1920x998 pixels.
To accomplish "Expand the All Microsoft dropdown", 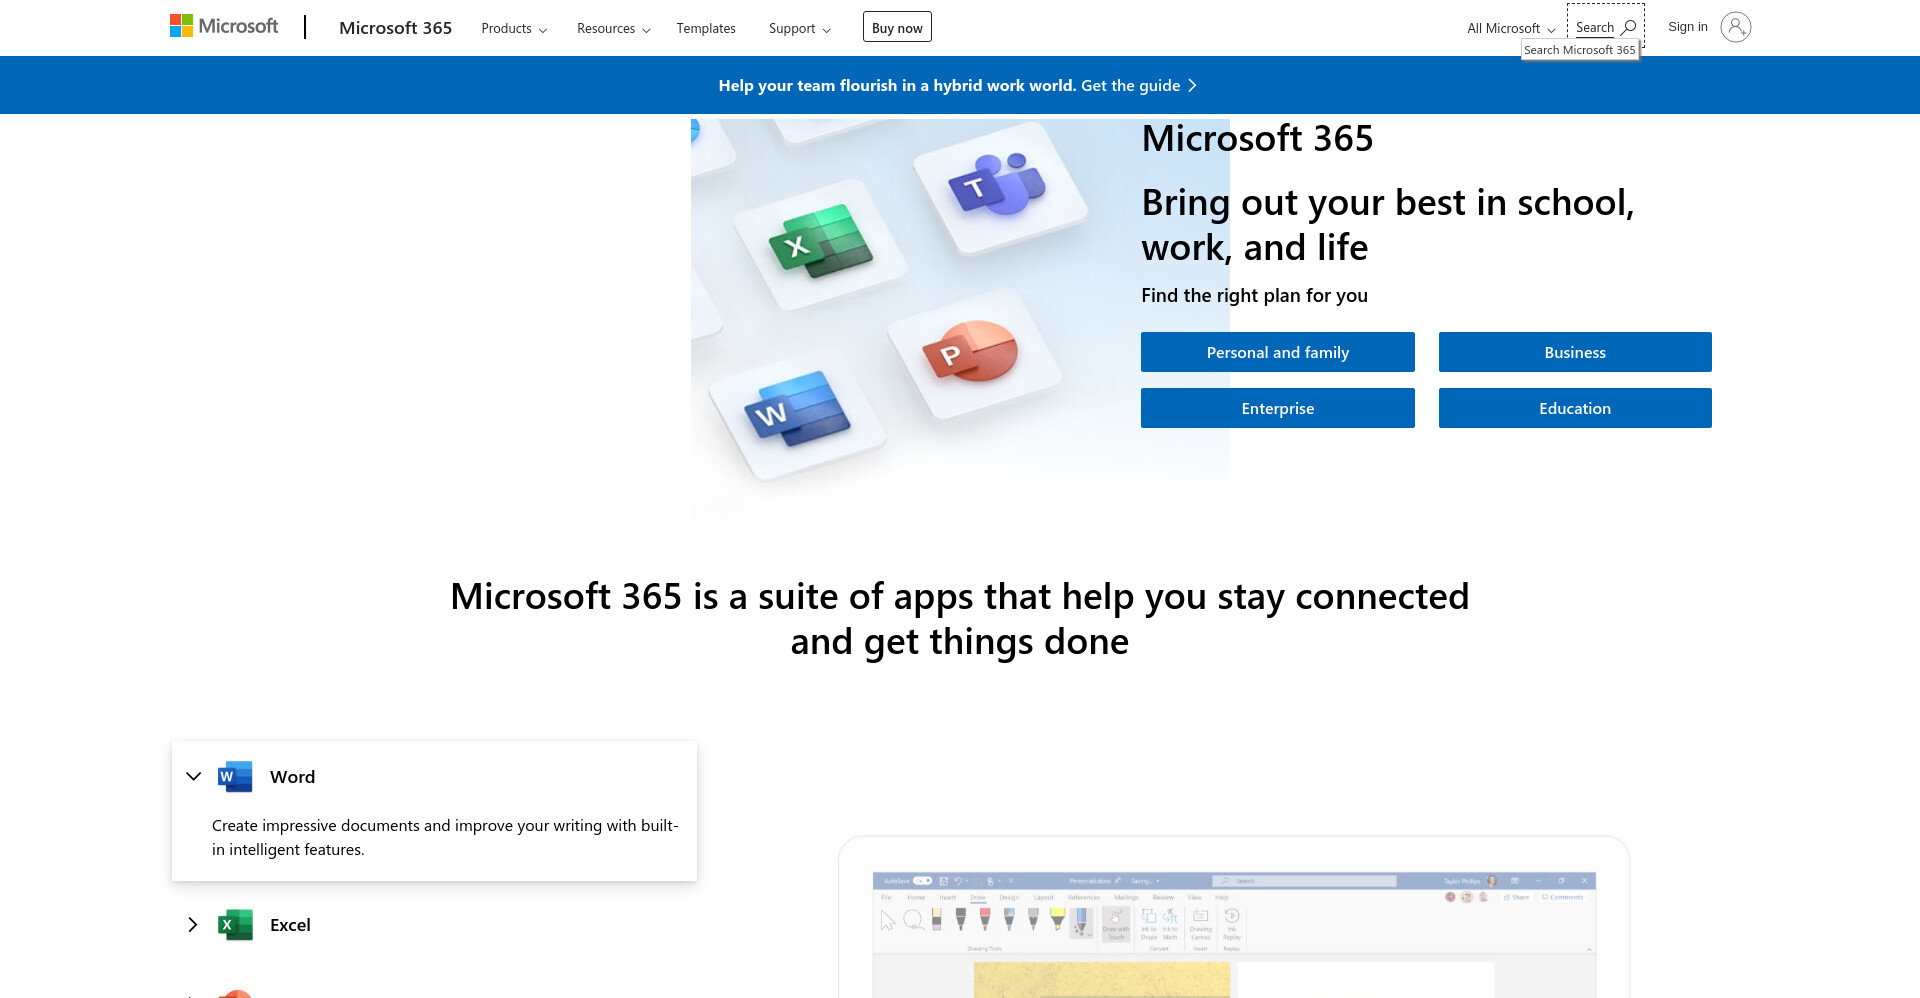I will [1511, 28].
